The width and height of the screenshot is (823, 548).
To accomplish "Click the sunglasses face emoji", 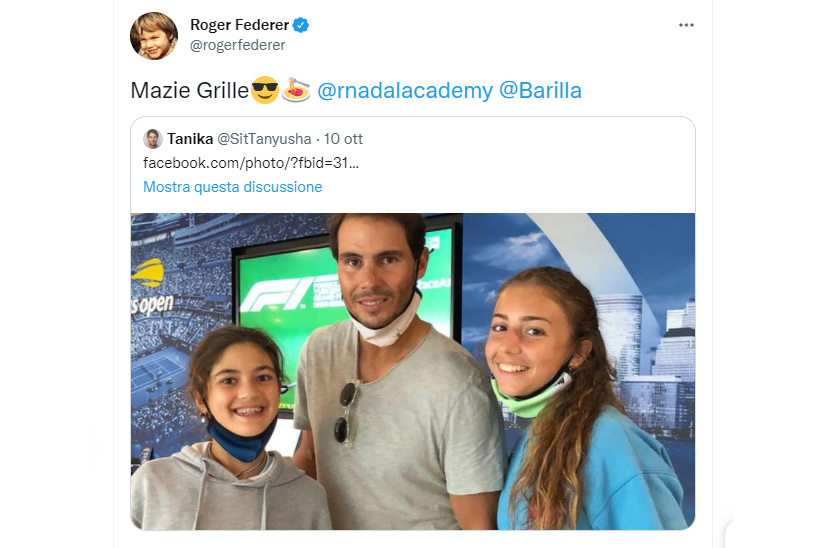I will (265, 90).
